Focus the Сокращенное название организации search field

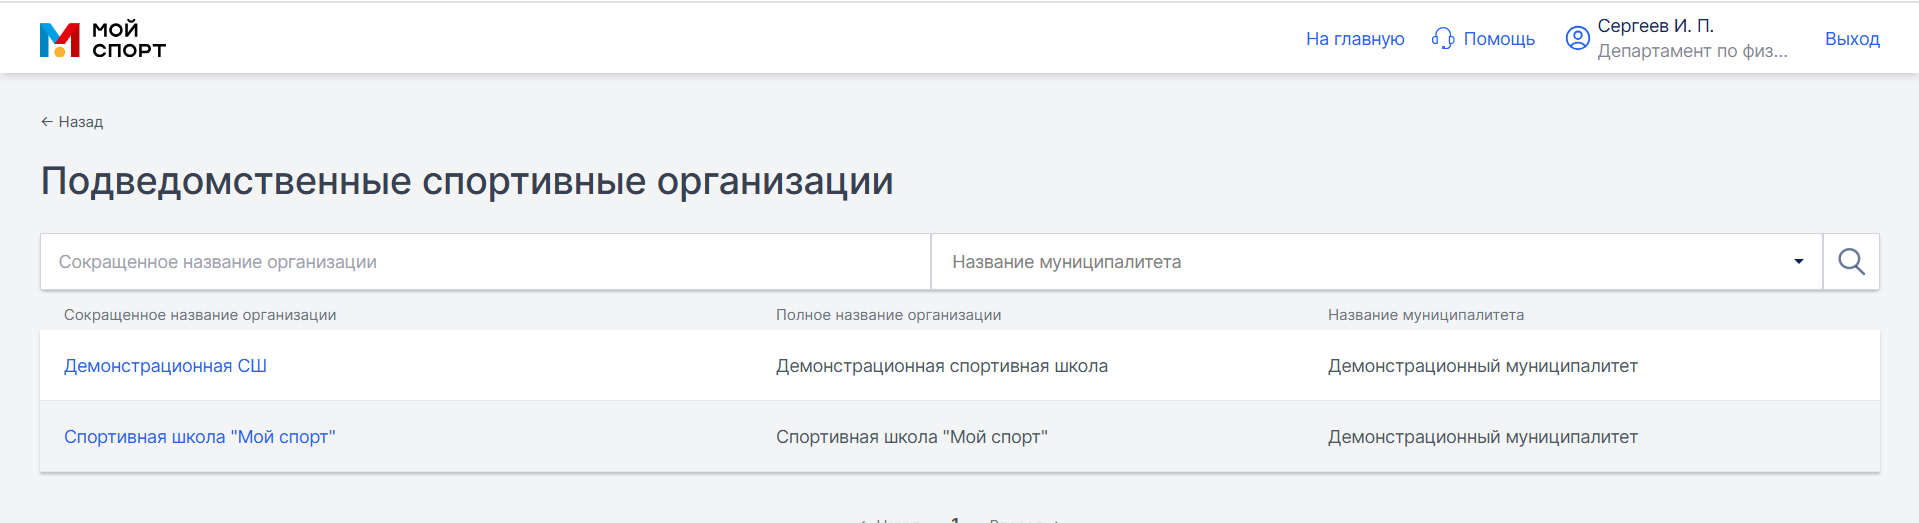(x=485, y=262)
